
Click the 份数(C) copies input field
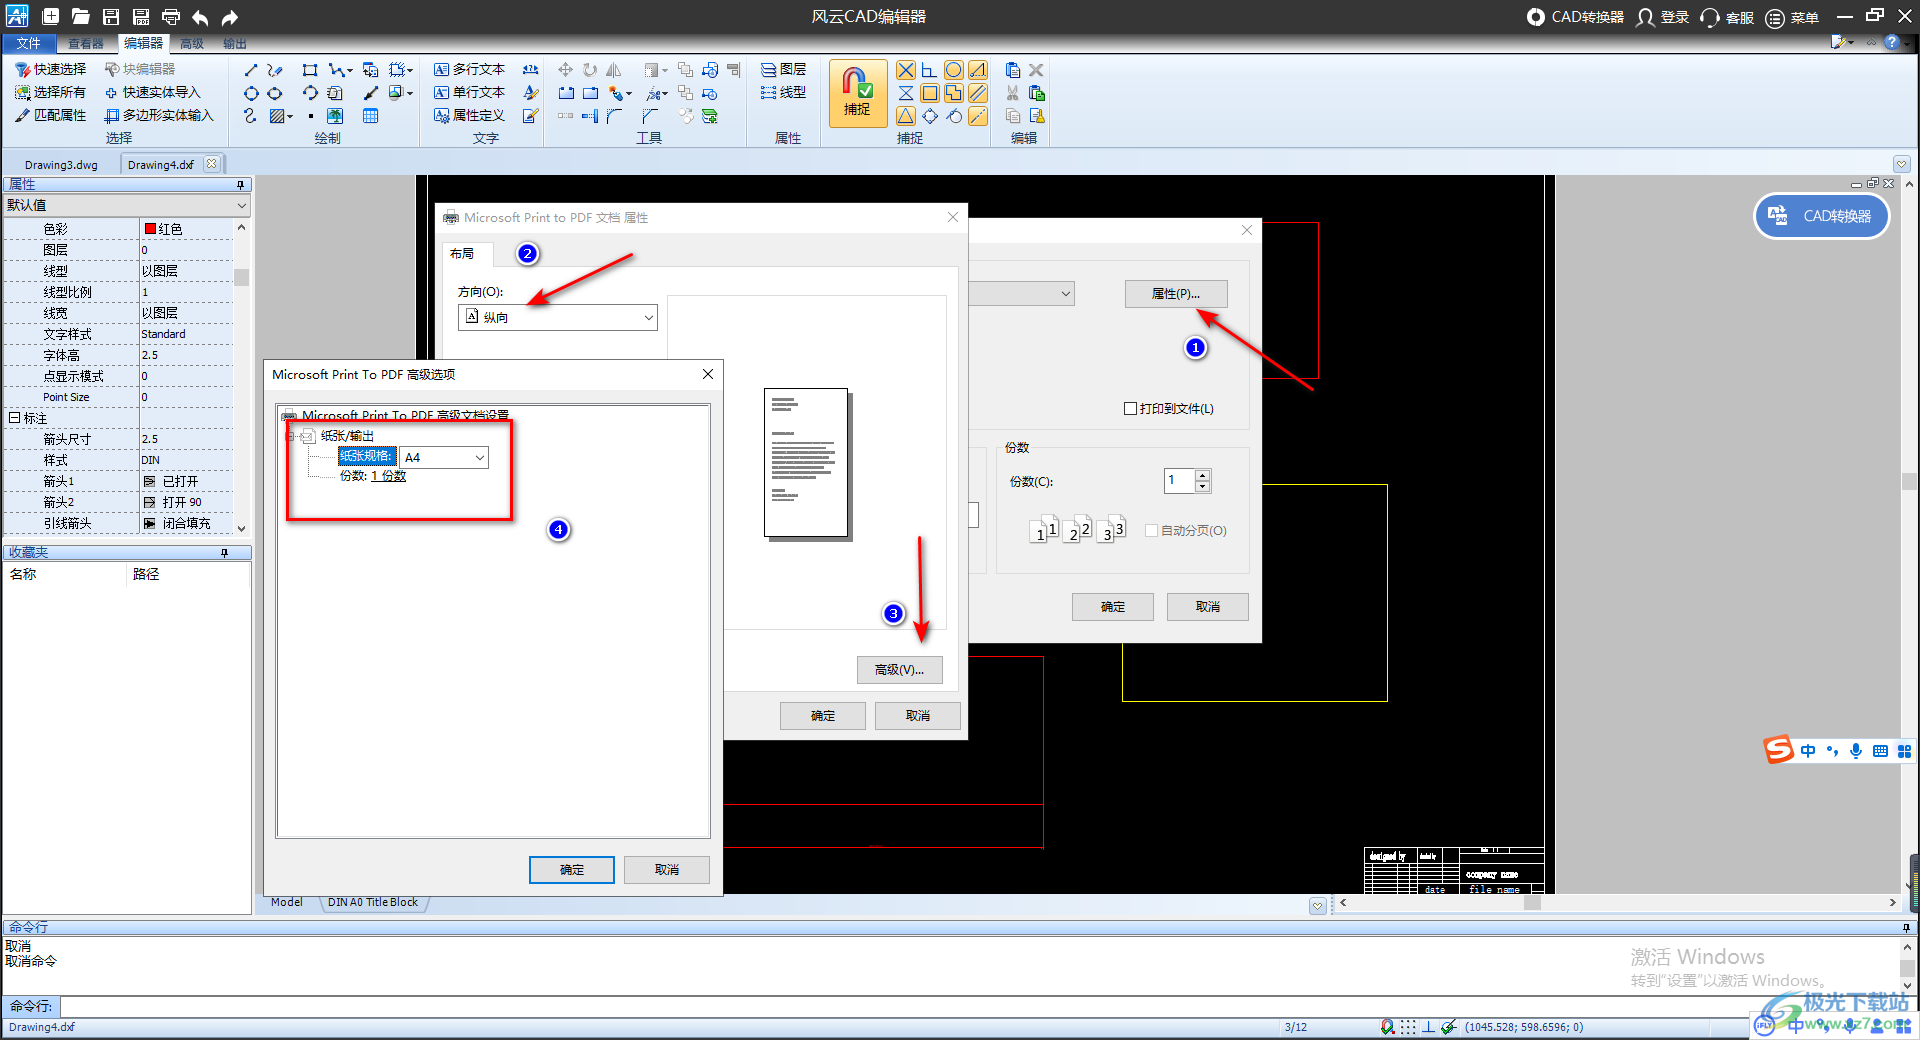1179,481
